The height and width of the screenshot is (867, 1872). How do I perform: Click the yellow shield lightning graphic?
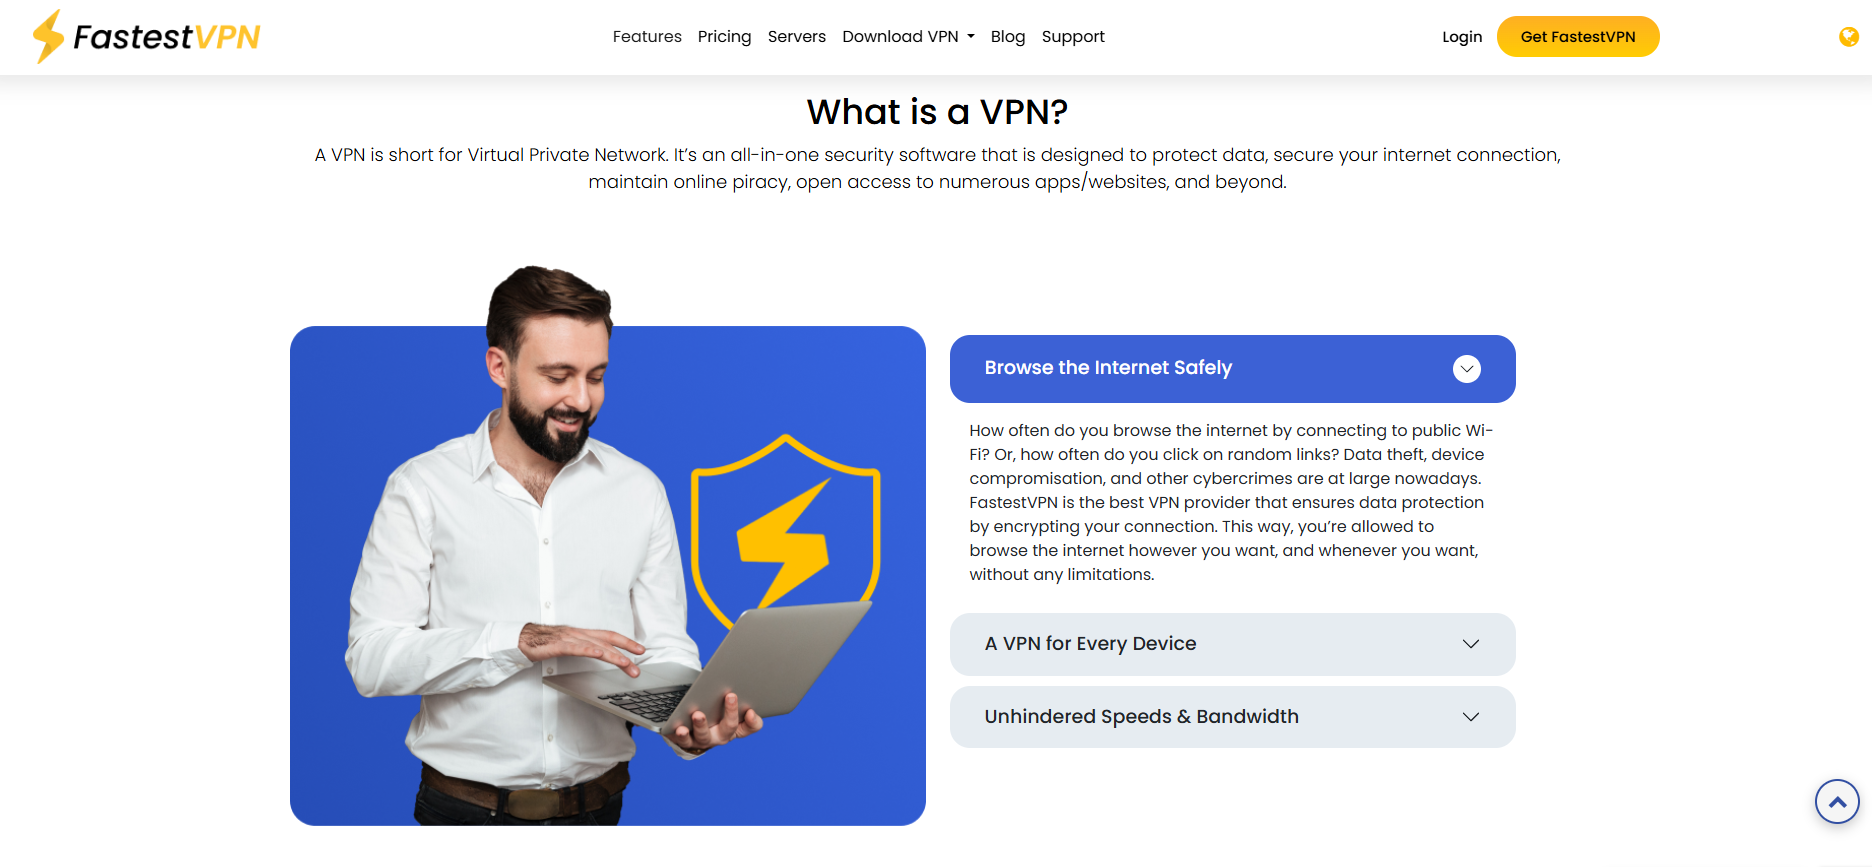tap(785, 530)
